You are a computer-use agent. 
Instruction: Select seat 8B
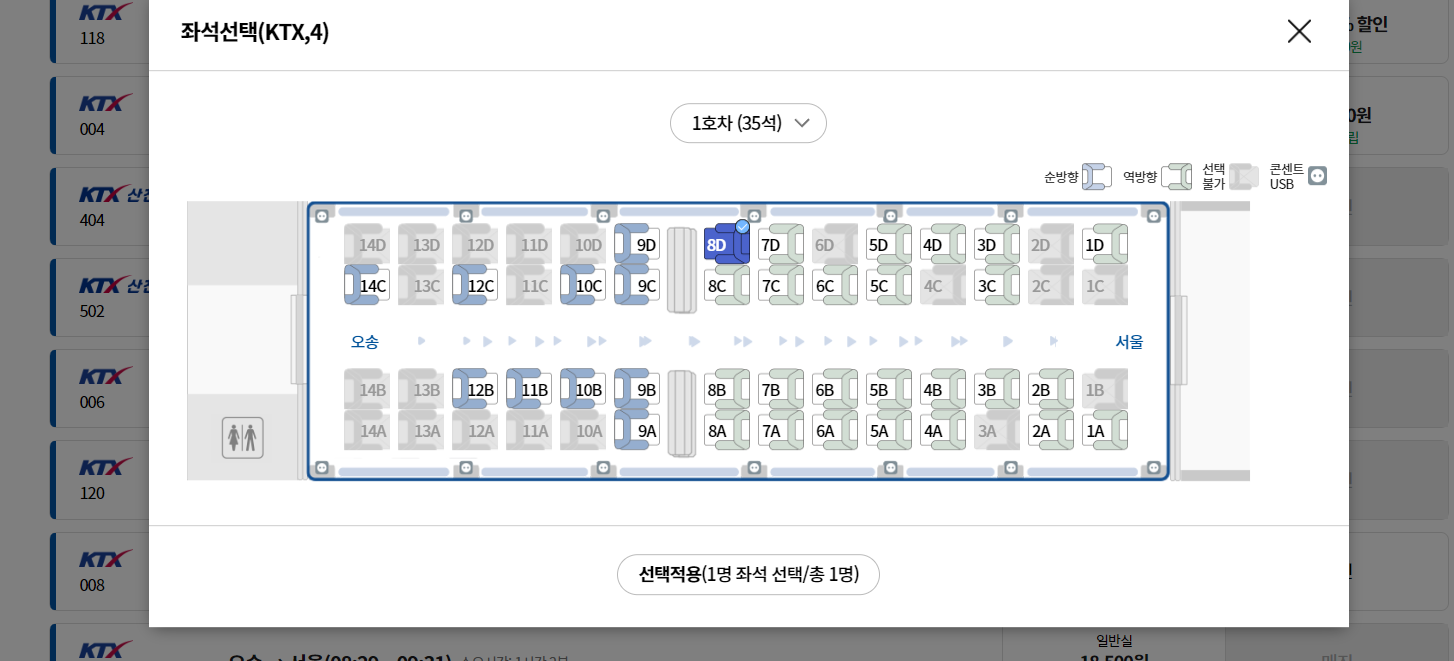pos(727,390)
